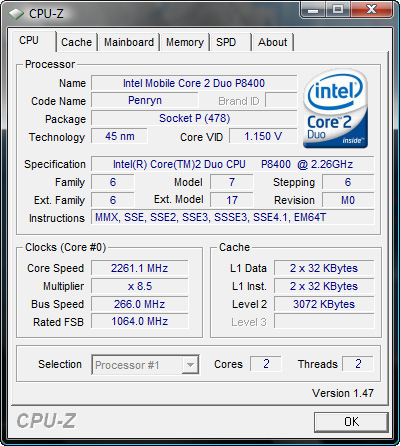
Task: Maximize the CPU-Z window
Action: tap(338, 9)
